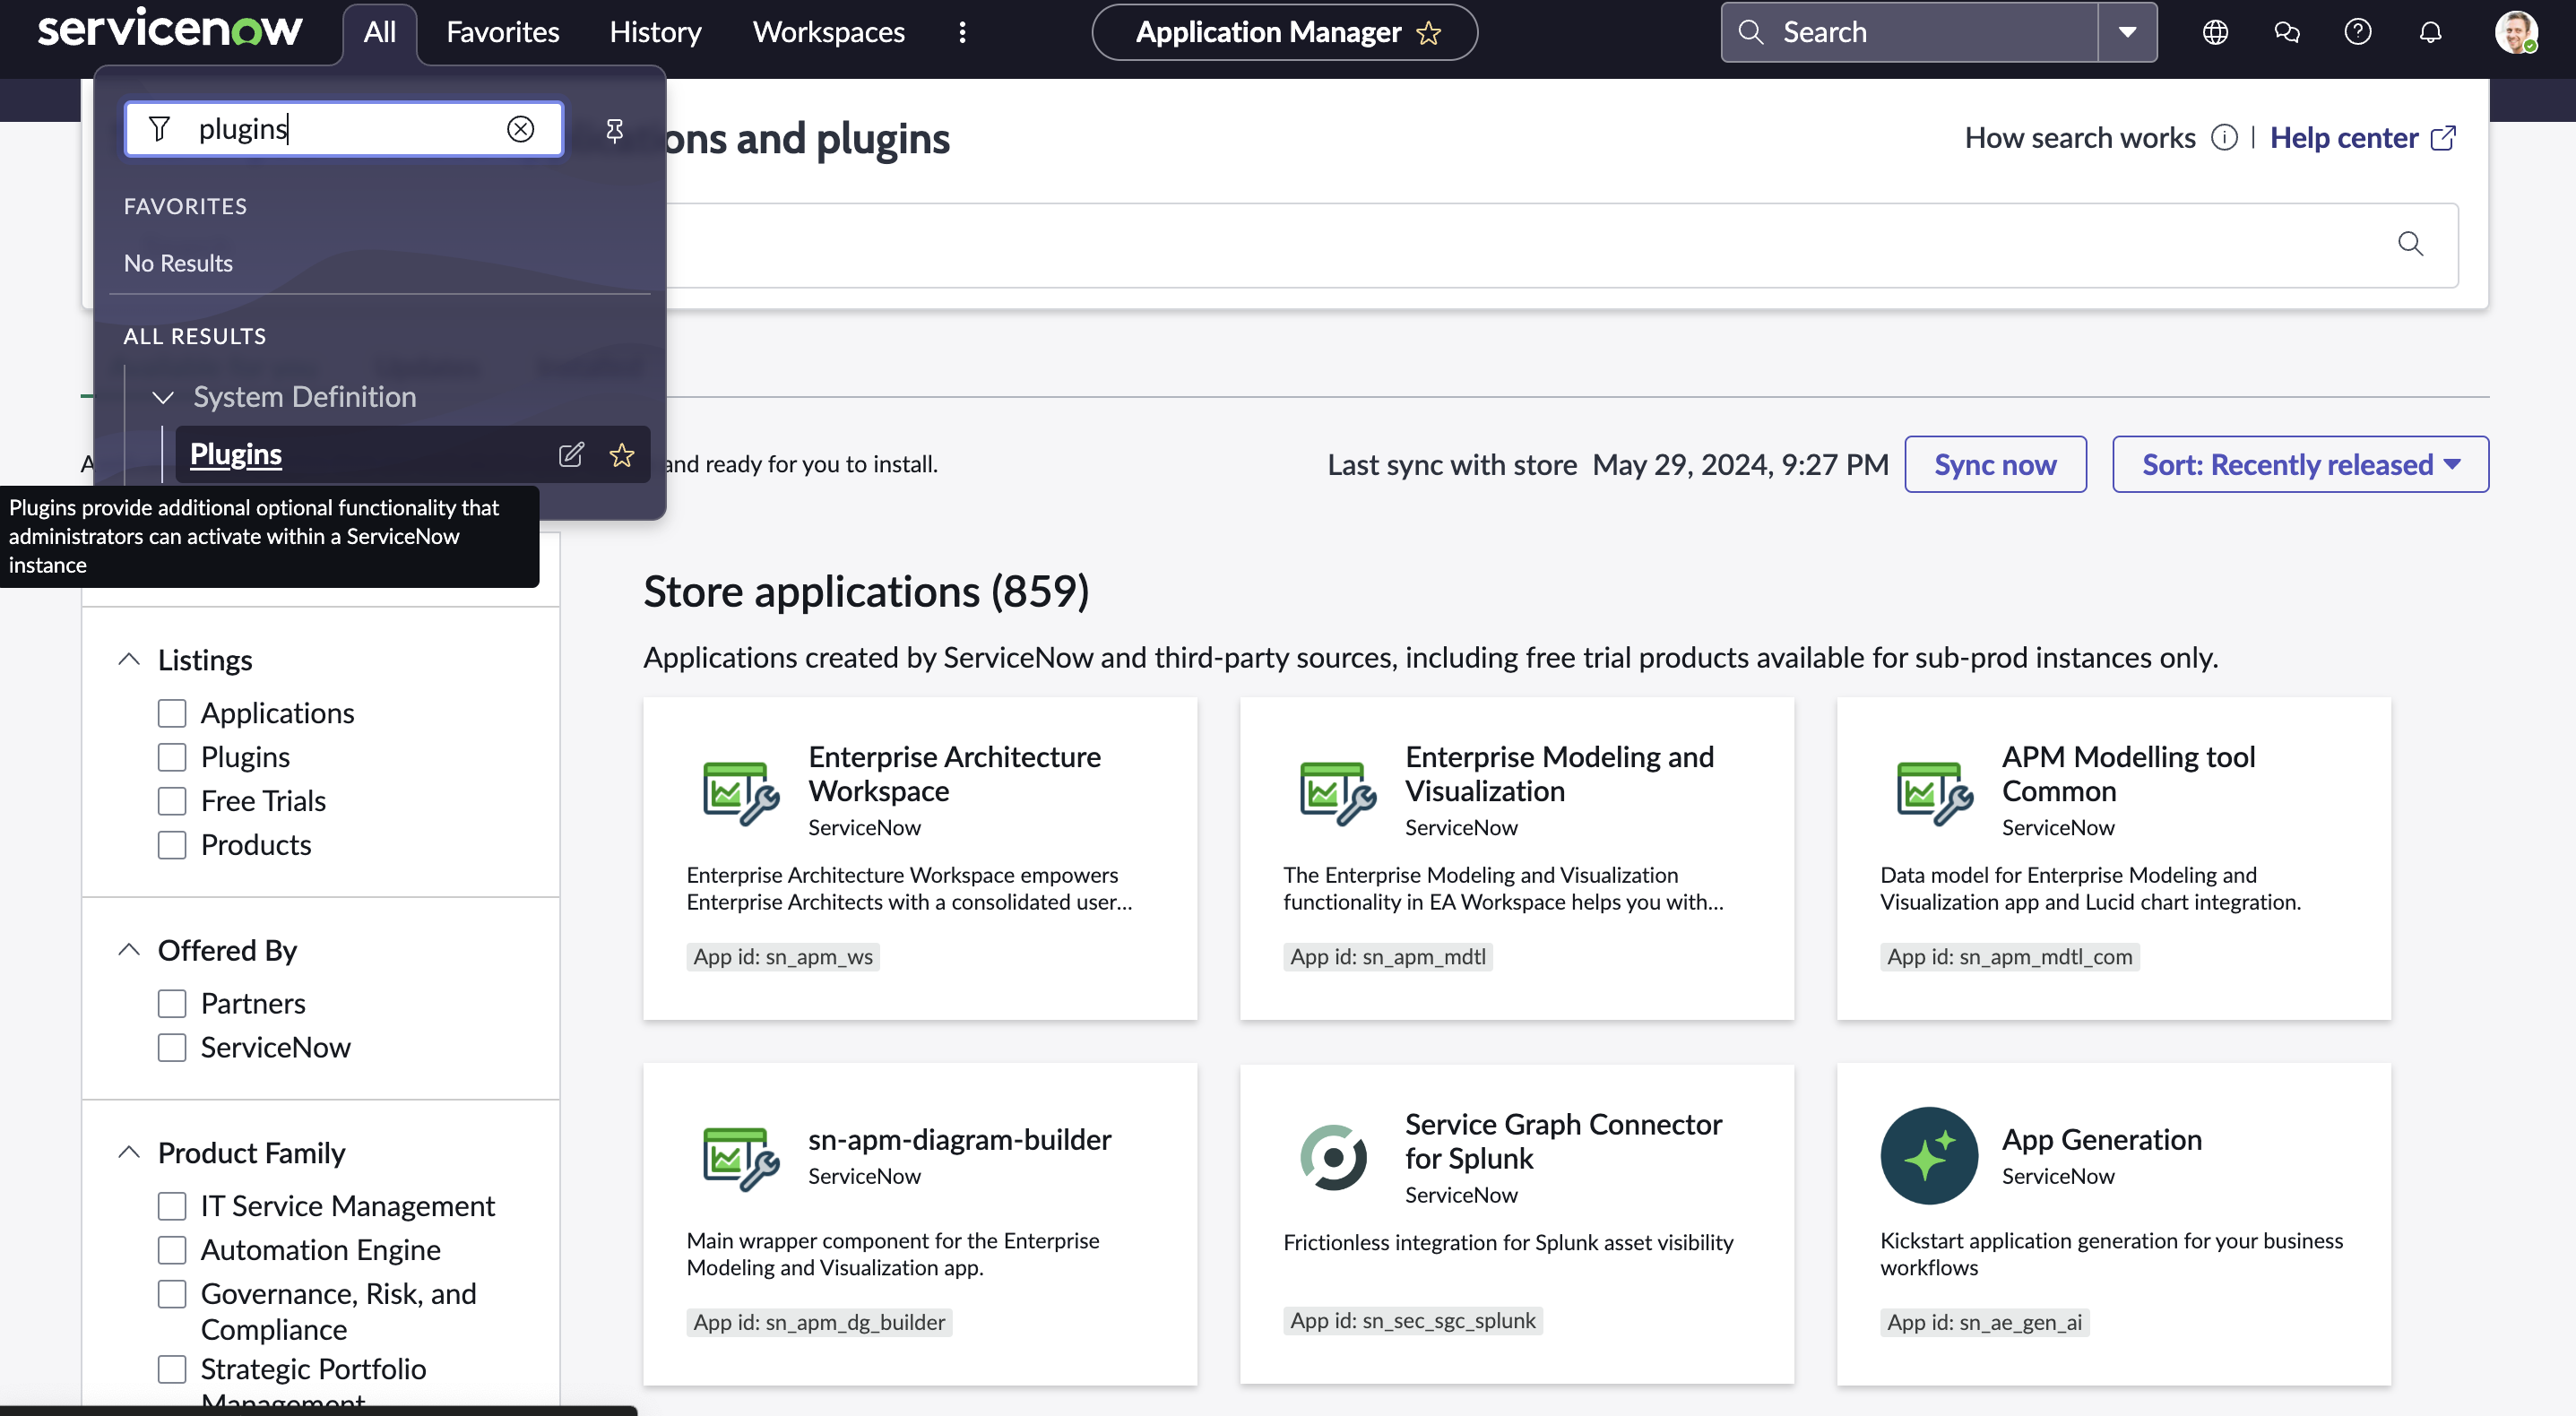
Task: Check the Partners offered-by filter
Action: point(172,1003)
